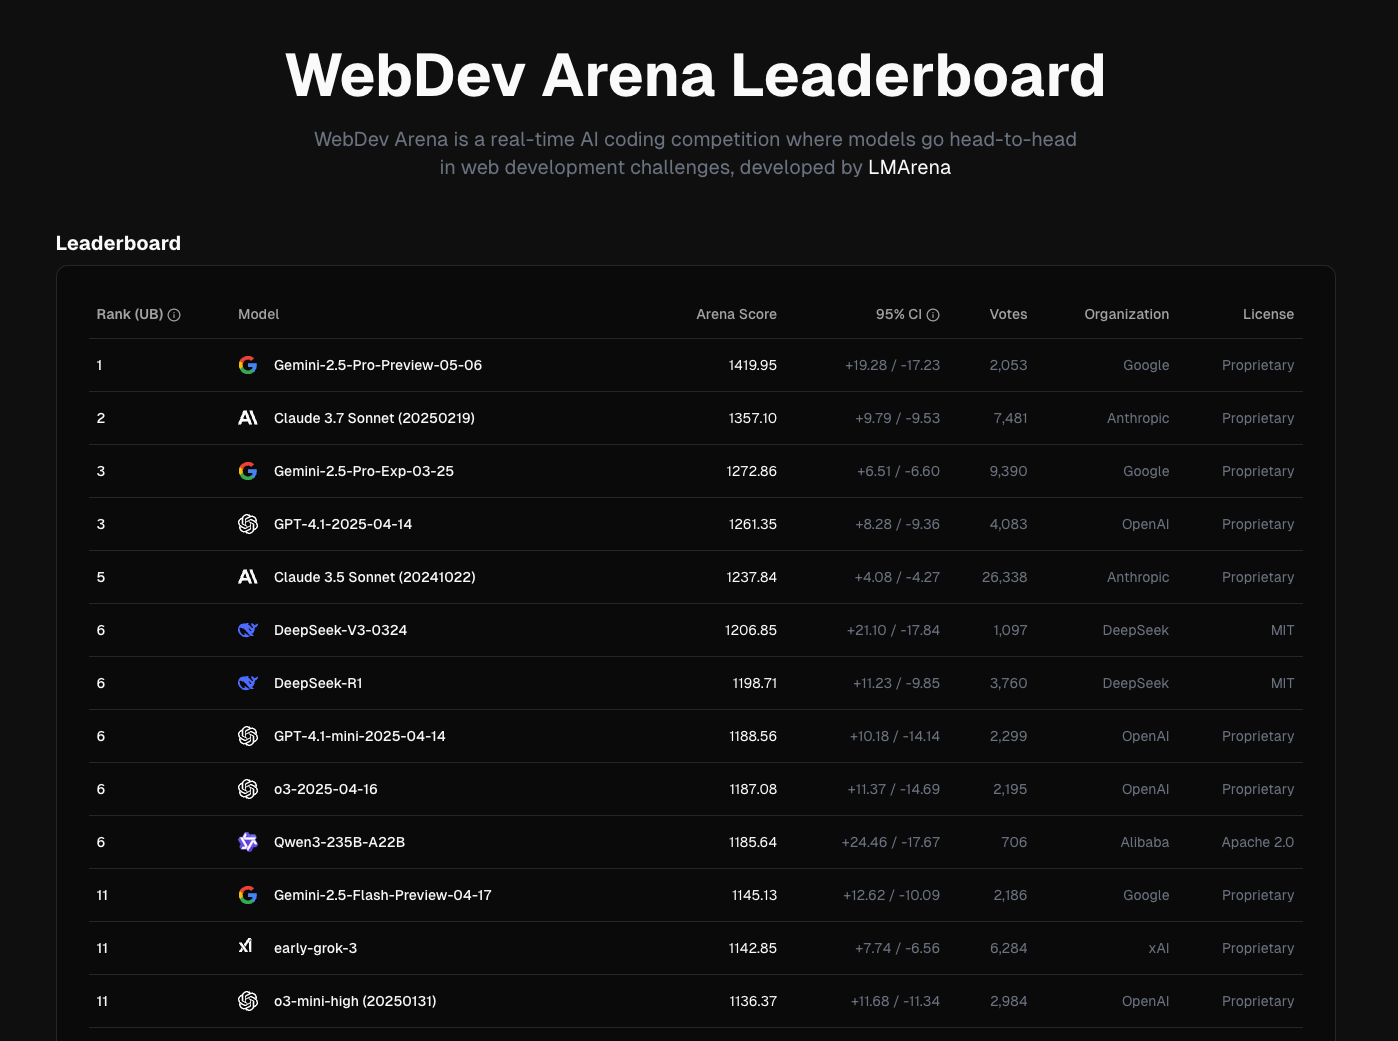Click the DeepSeek whale icon beside DeepSeek-V3-0324

click(x=248, y=630)
